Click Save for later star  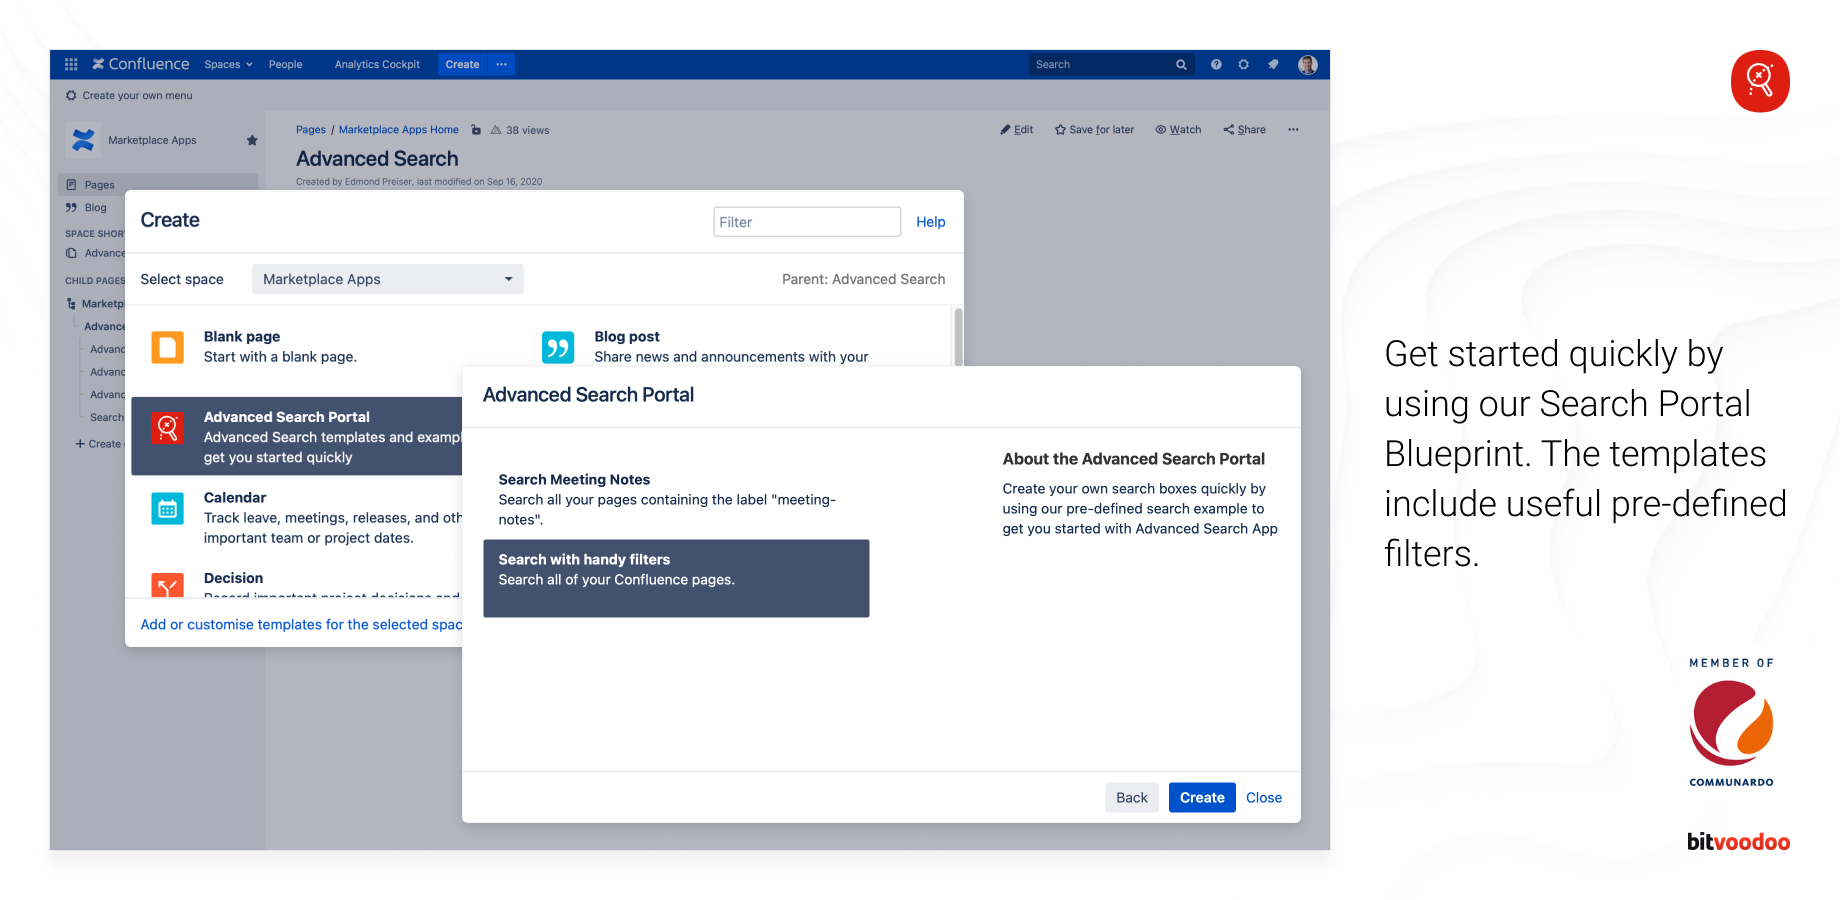click(x=1094, y=130)
